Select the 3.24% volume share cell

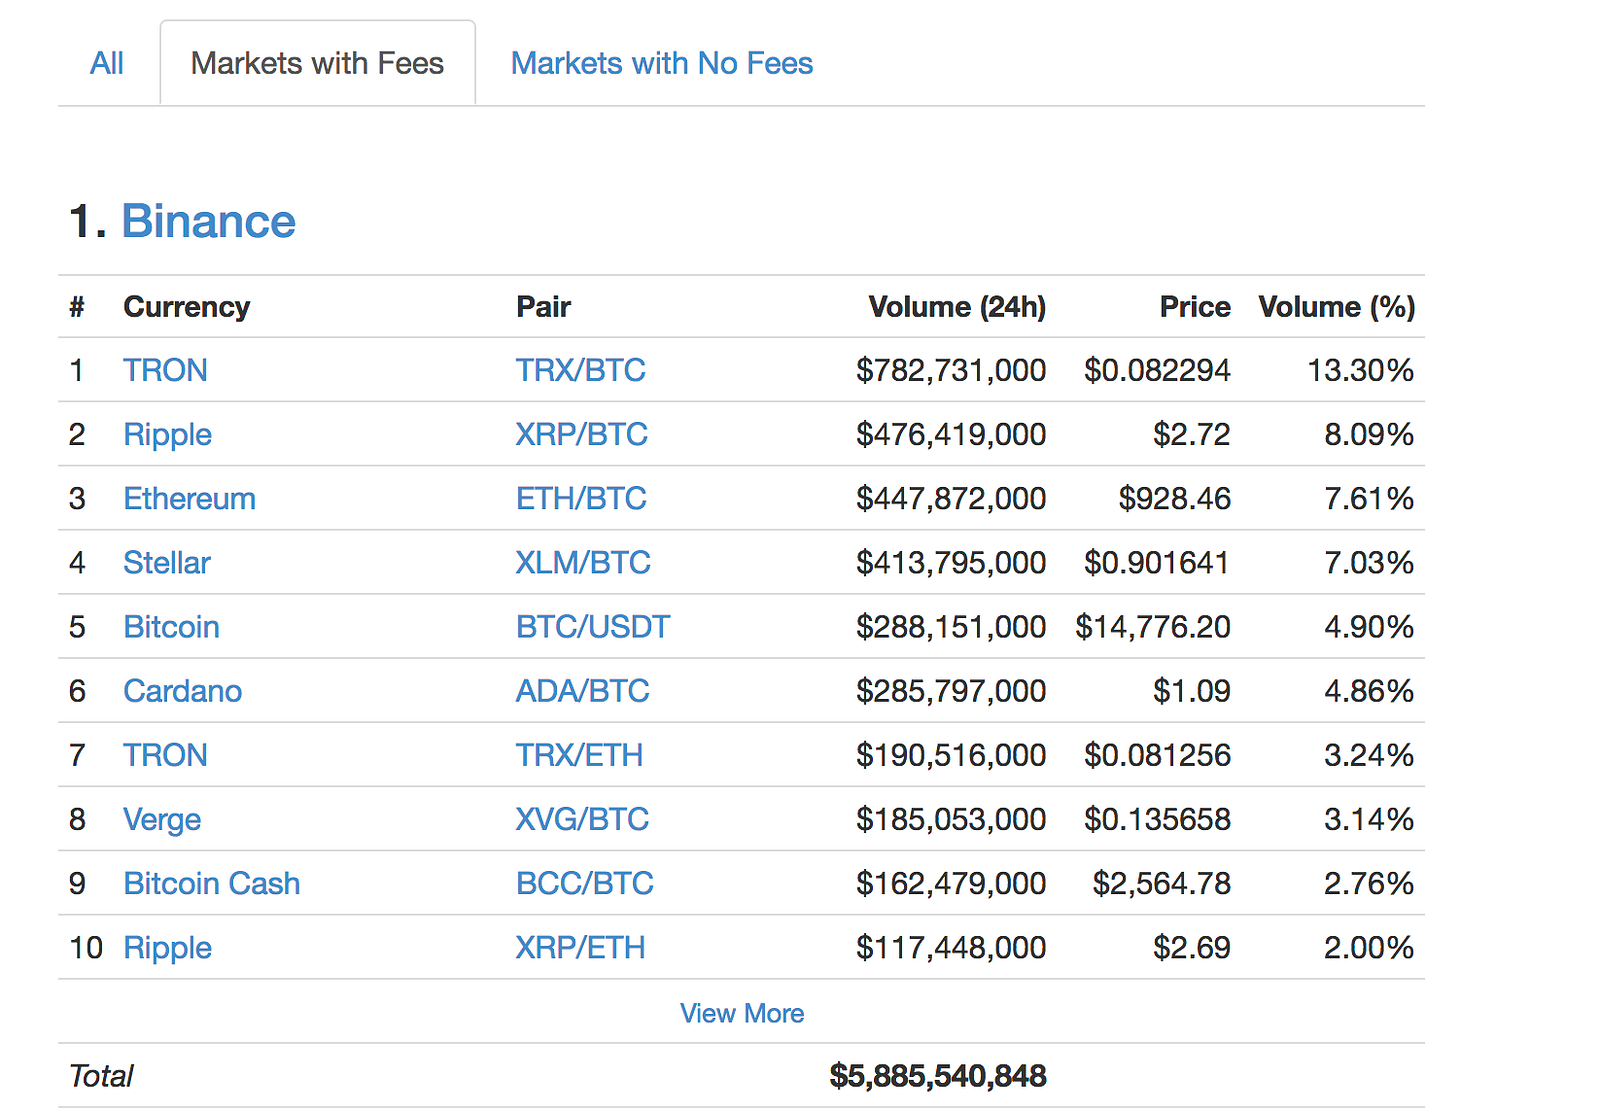[x=1369, y=754]
